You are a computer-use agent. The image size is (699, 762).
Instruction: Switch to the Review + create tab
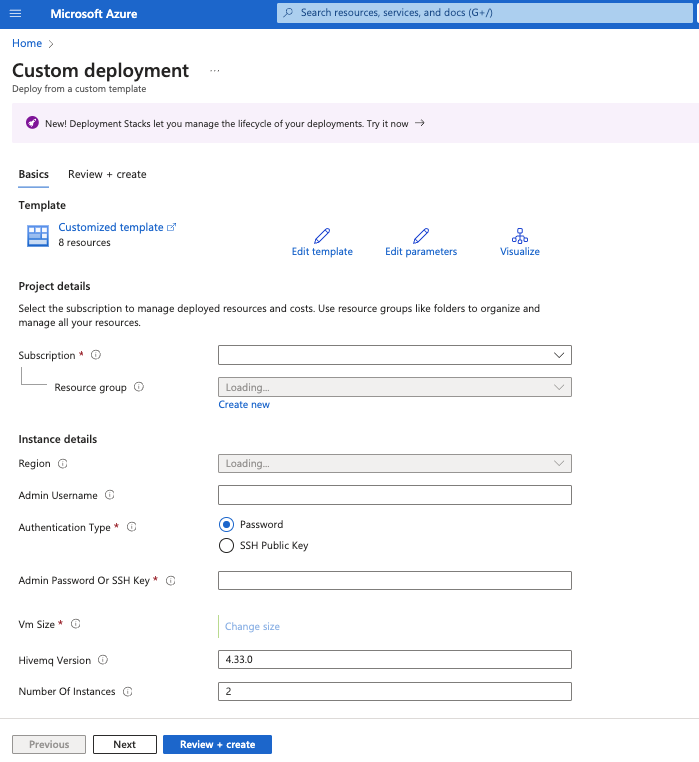pos(107,174)
